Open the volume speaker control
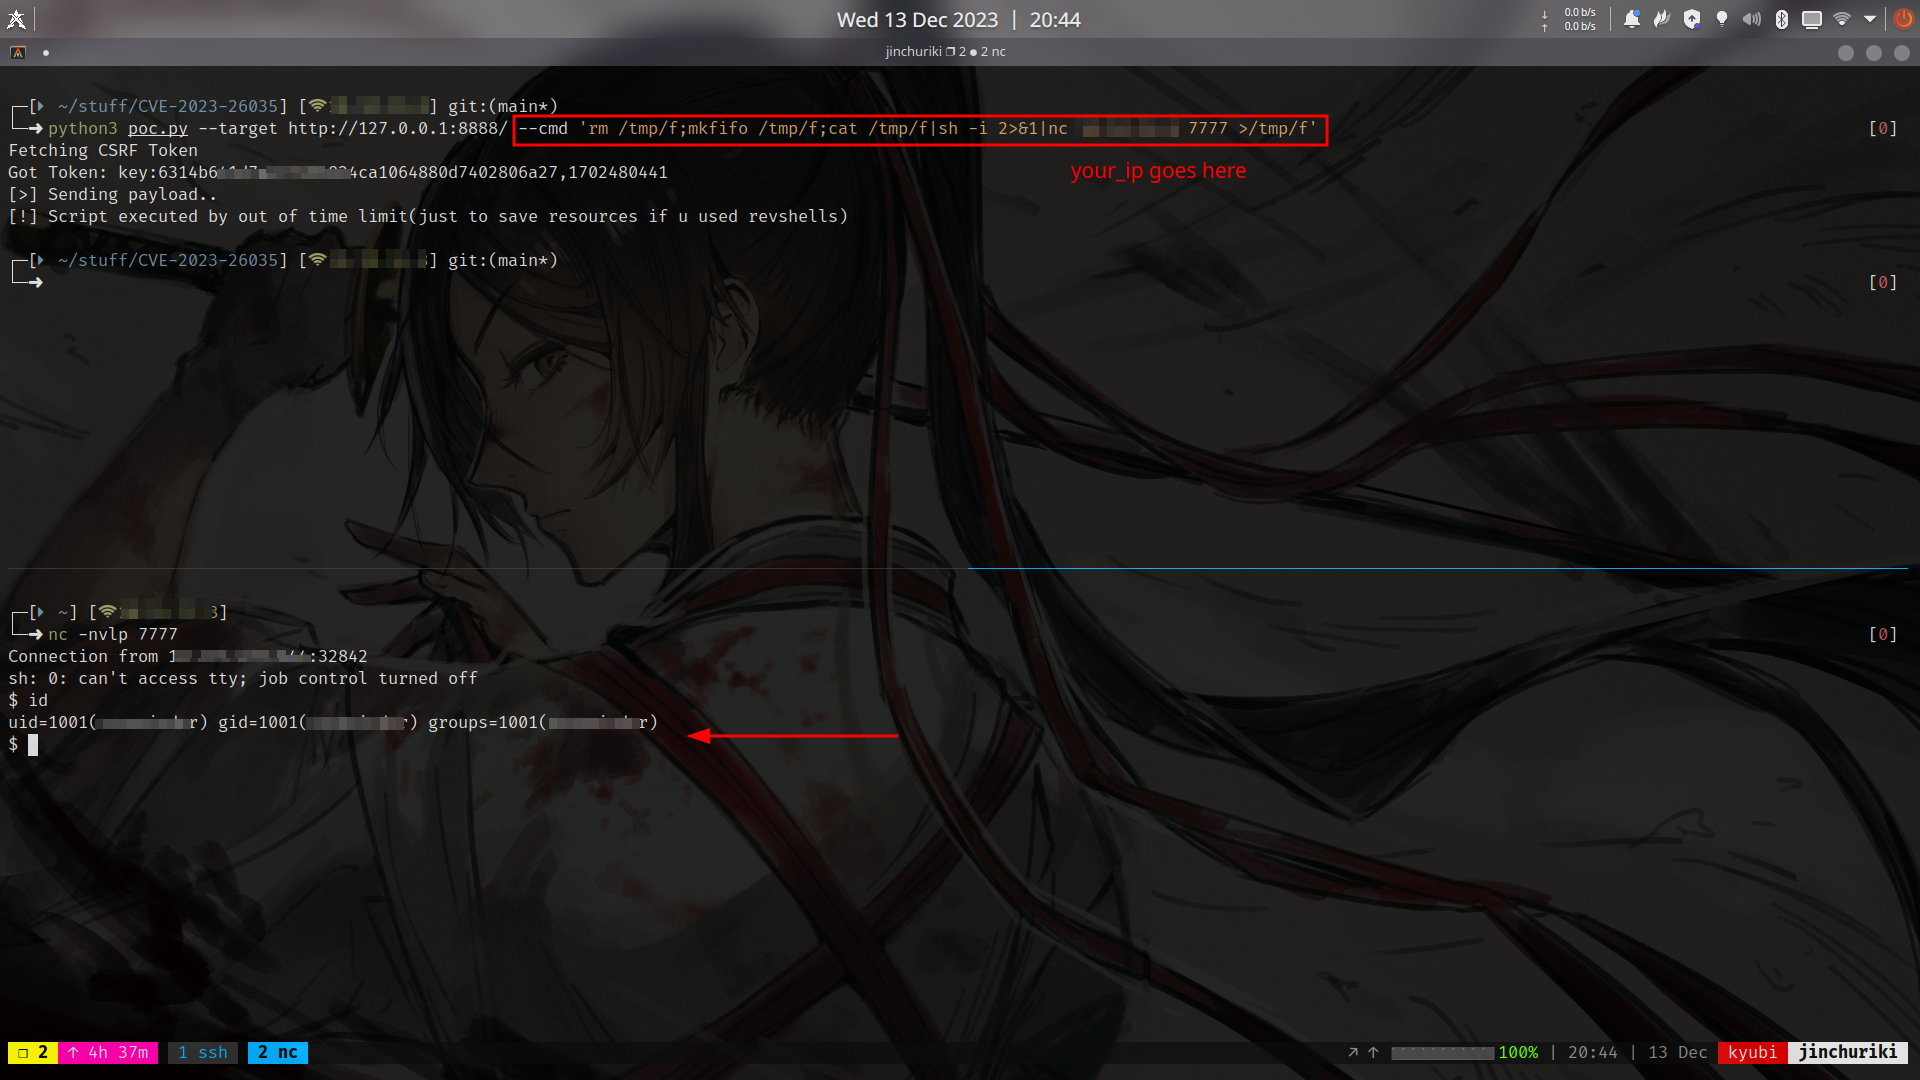Viewport: 1920px width, 1080px height. click(x=1752, y=19)
